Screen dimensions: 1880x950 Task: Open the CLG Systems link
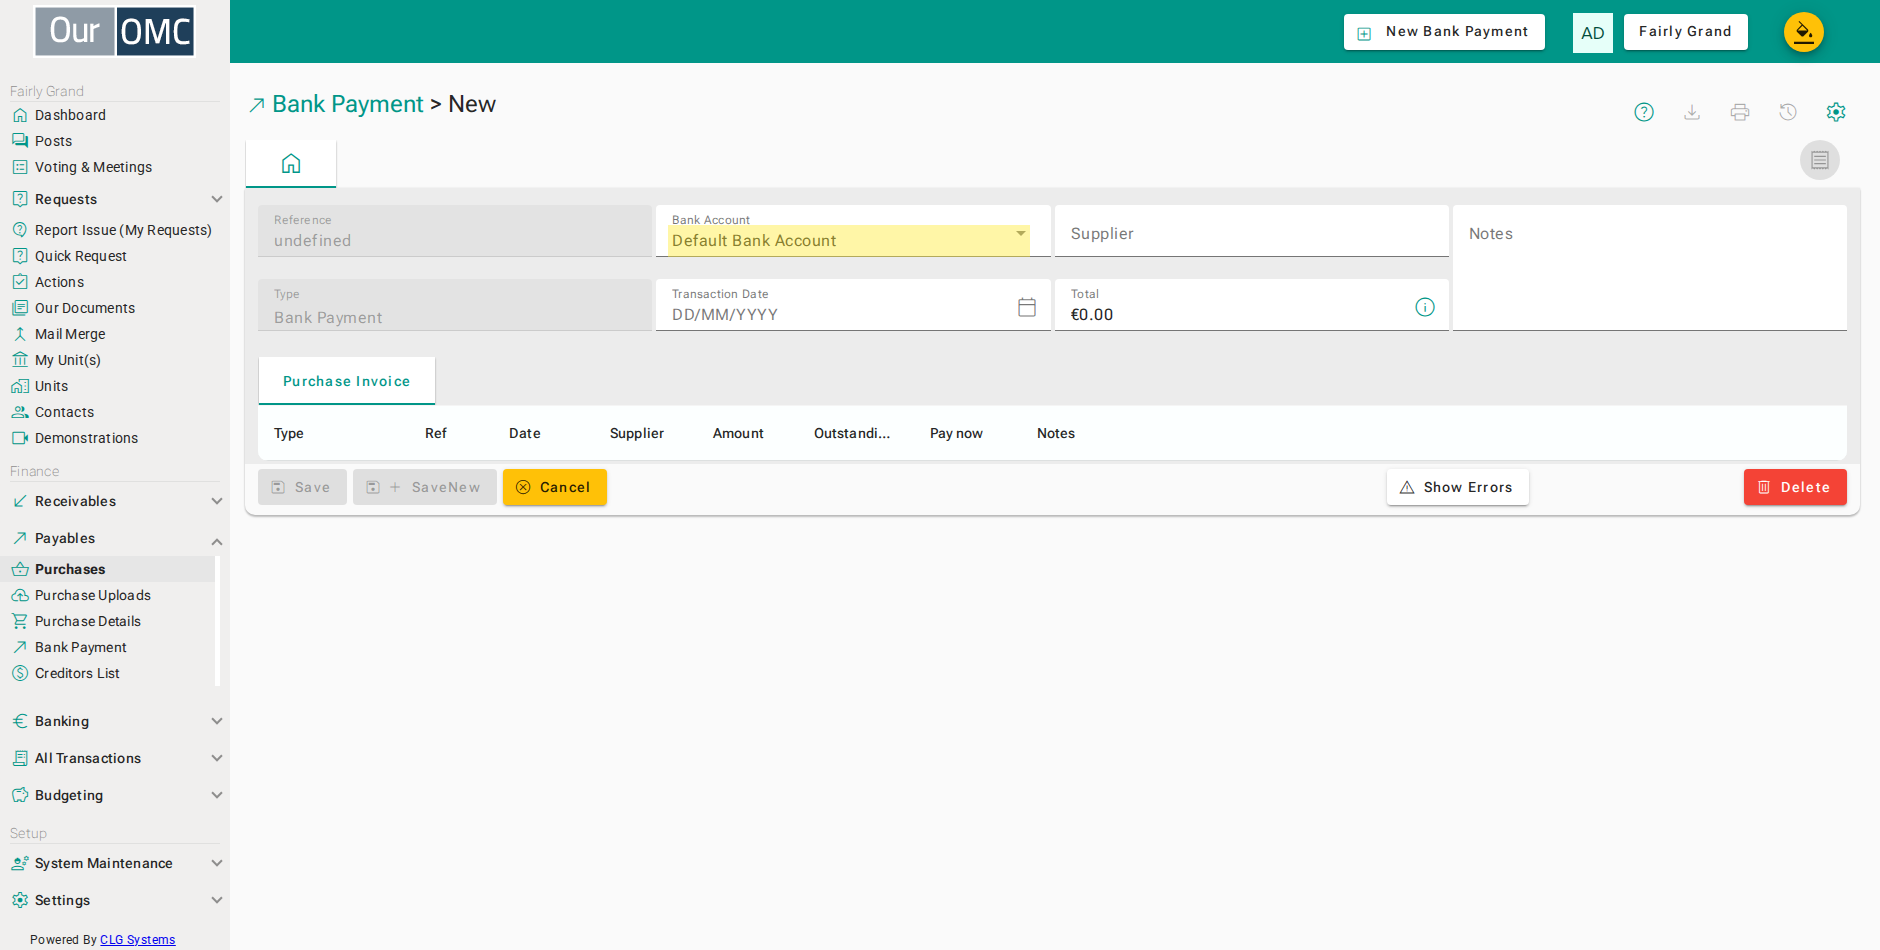pos(137,939)
